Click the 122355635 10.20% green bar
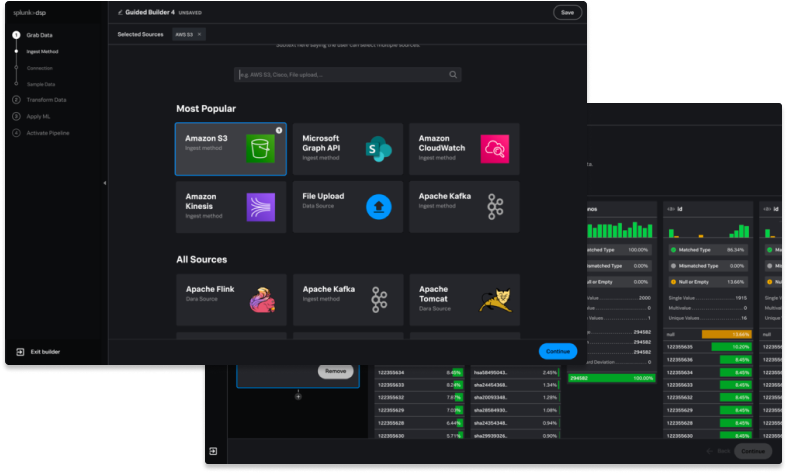 pyautogui.click(x=731, y=346)
